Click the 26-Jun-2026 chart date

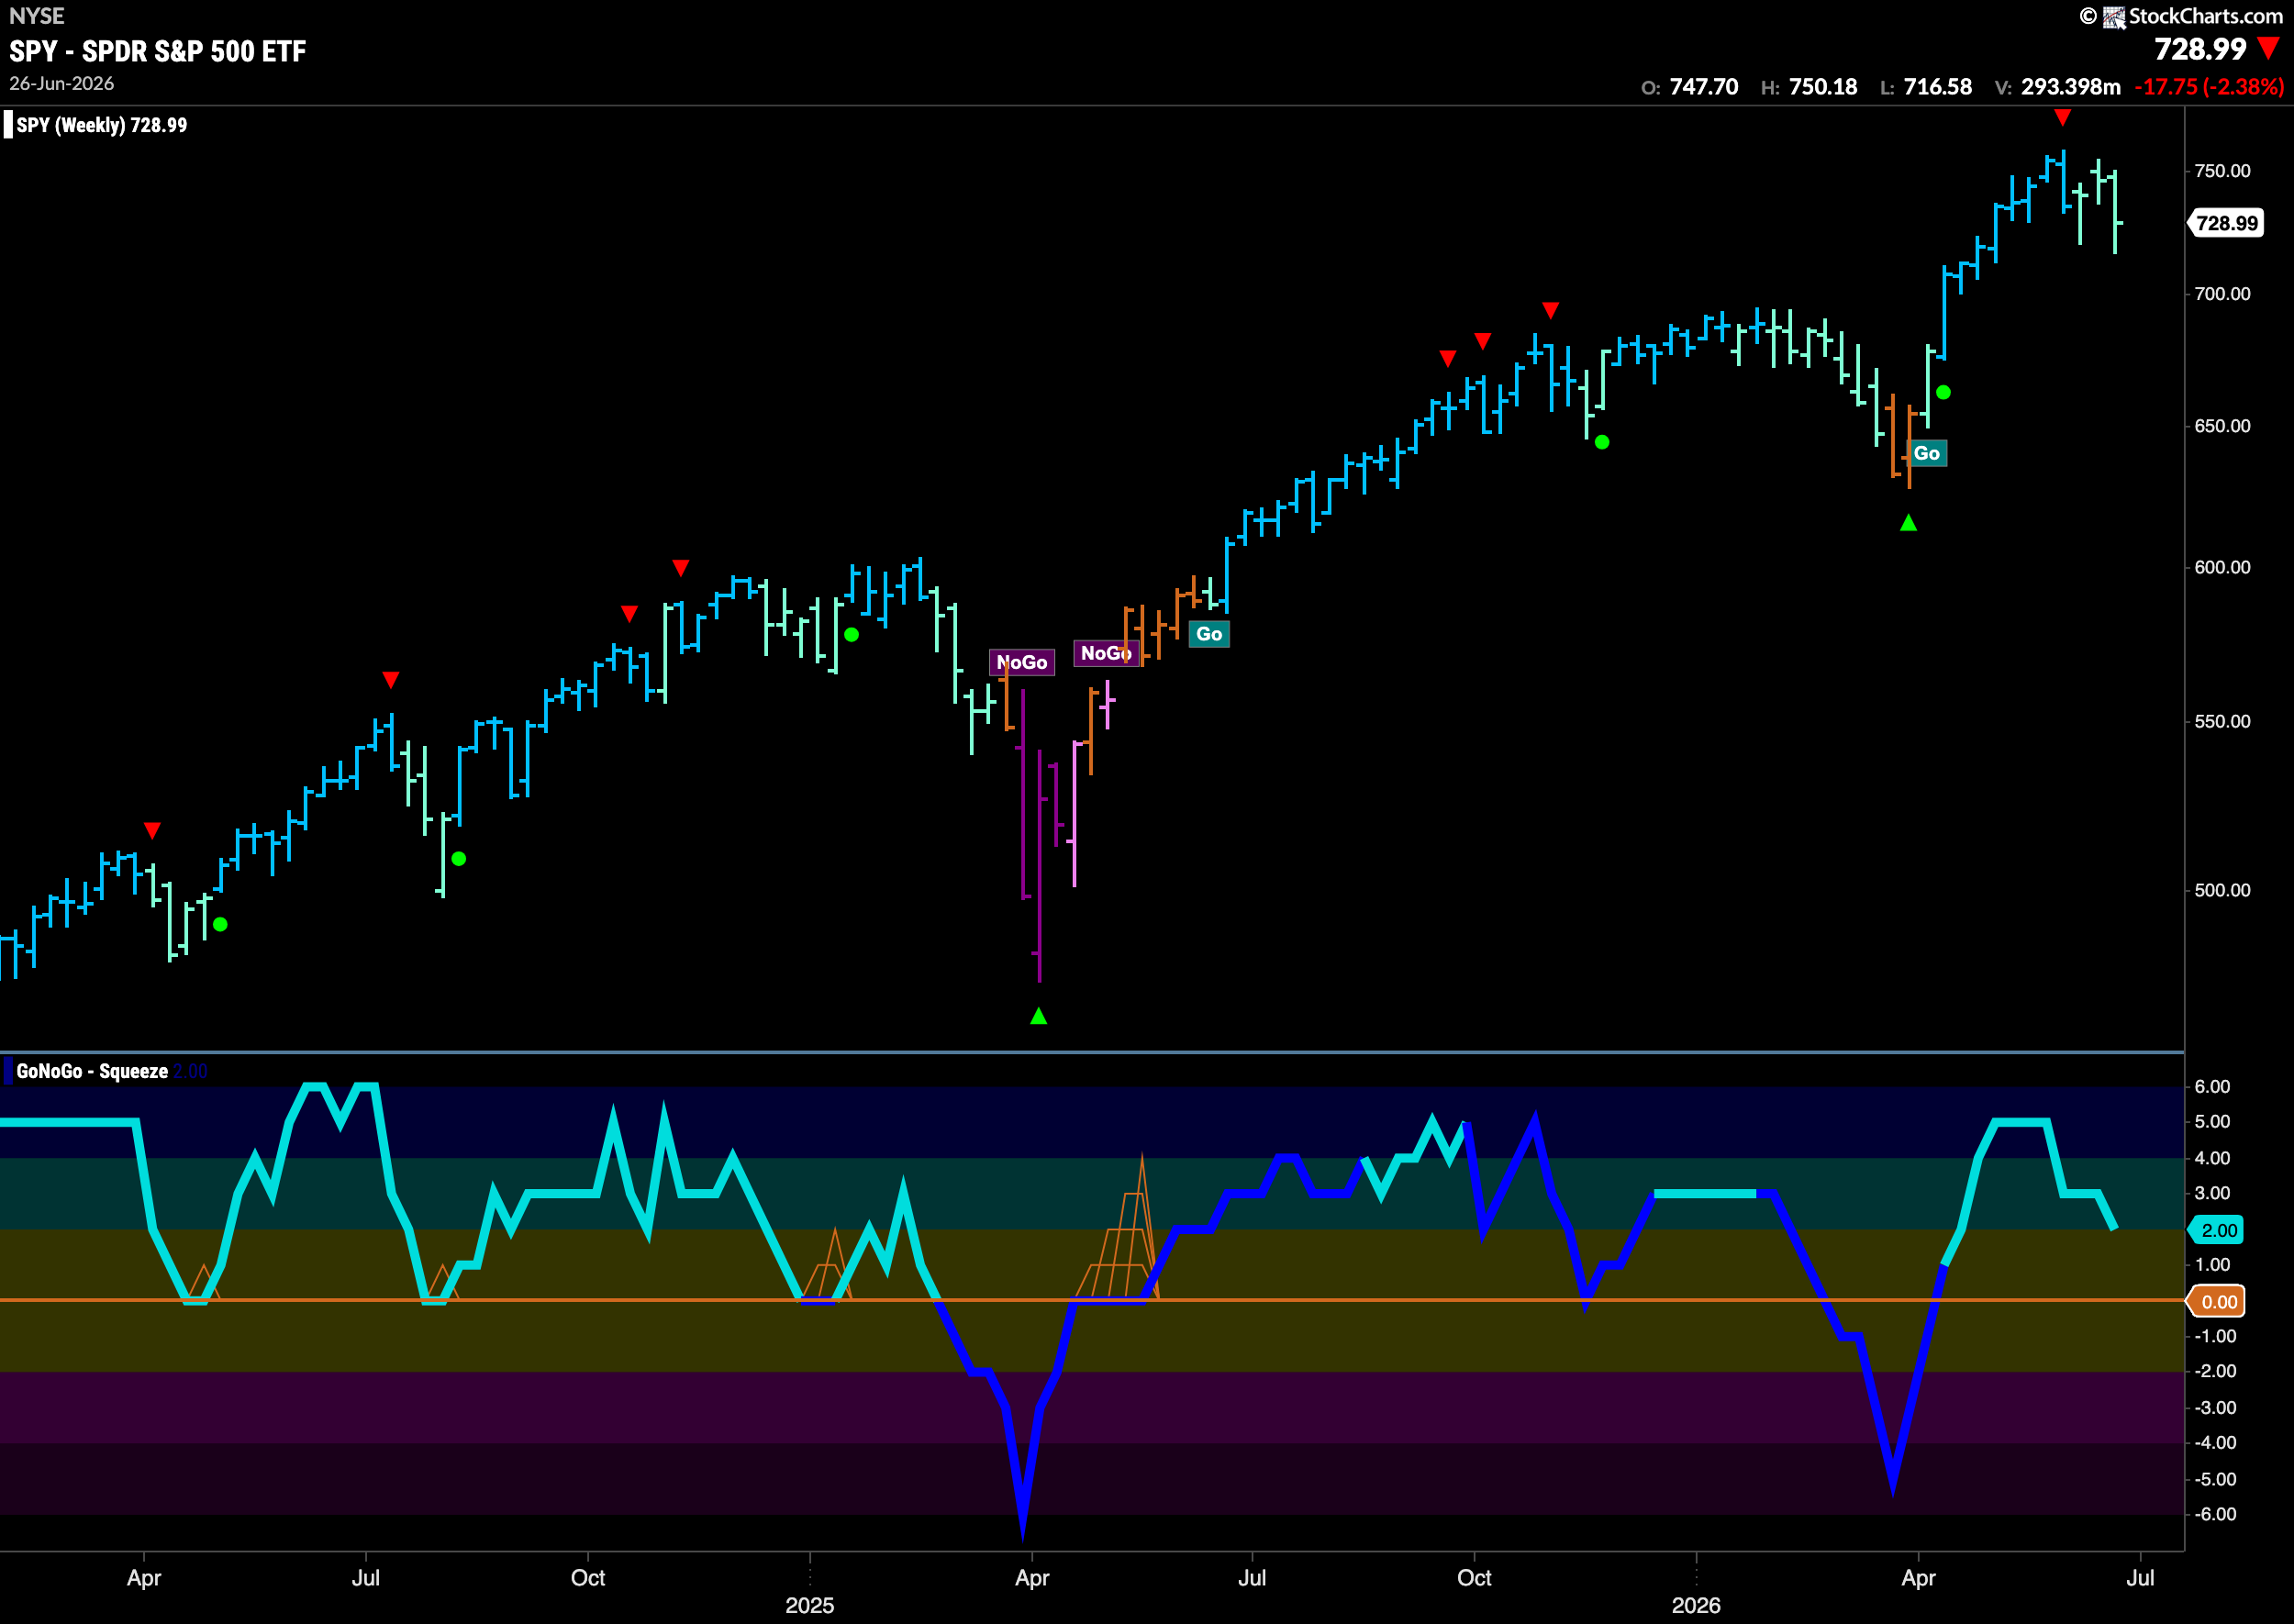(x=62, y=84)
